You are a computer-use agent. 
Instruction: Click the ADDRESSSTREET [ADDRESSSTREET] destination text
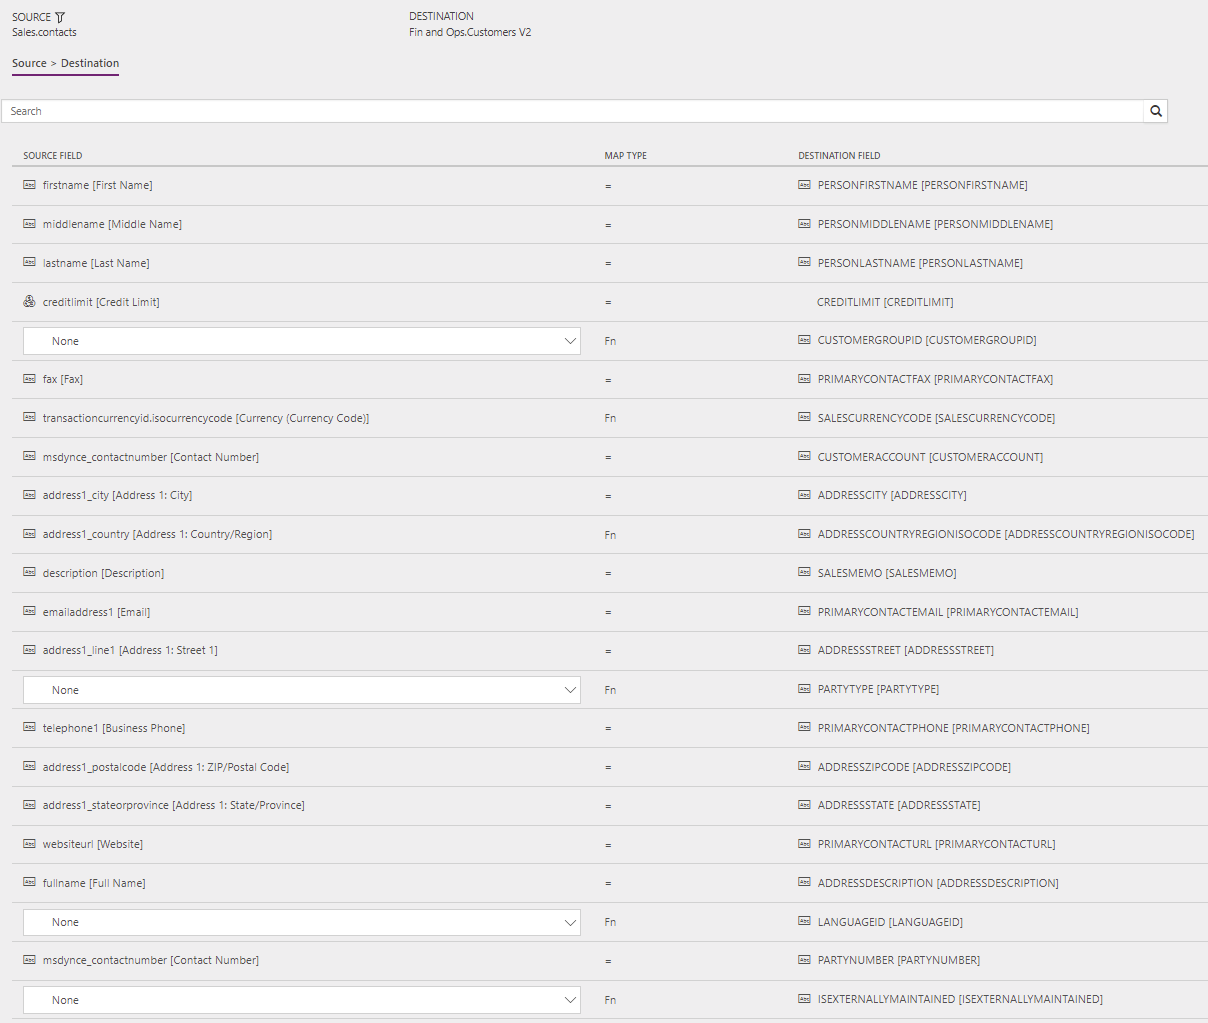point(906,650)
